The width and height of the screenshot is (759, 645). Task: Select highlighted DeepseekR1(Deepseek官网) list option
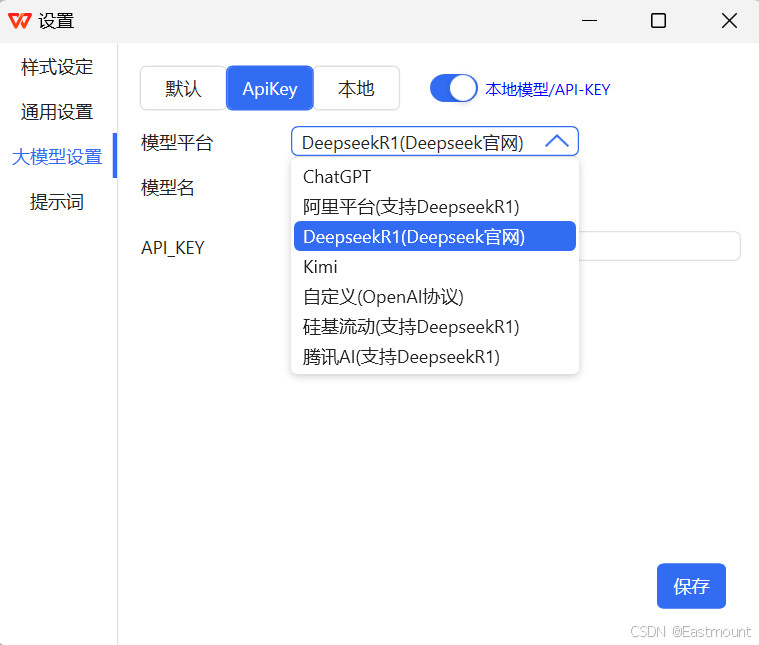coord(435,236)
